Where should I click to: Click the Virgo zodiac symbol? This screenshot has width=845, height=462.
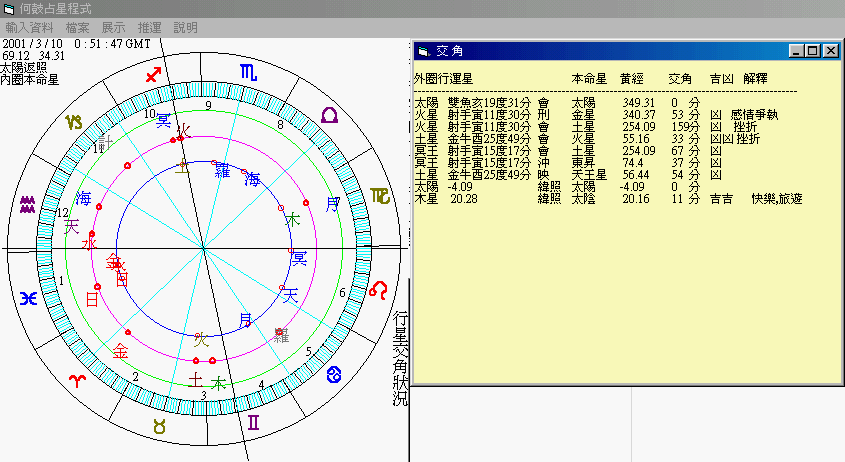point(380,196)
